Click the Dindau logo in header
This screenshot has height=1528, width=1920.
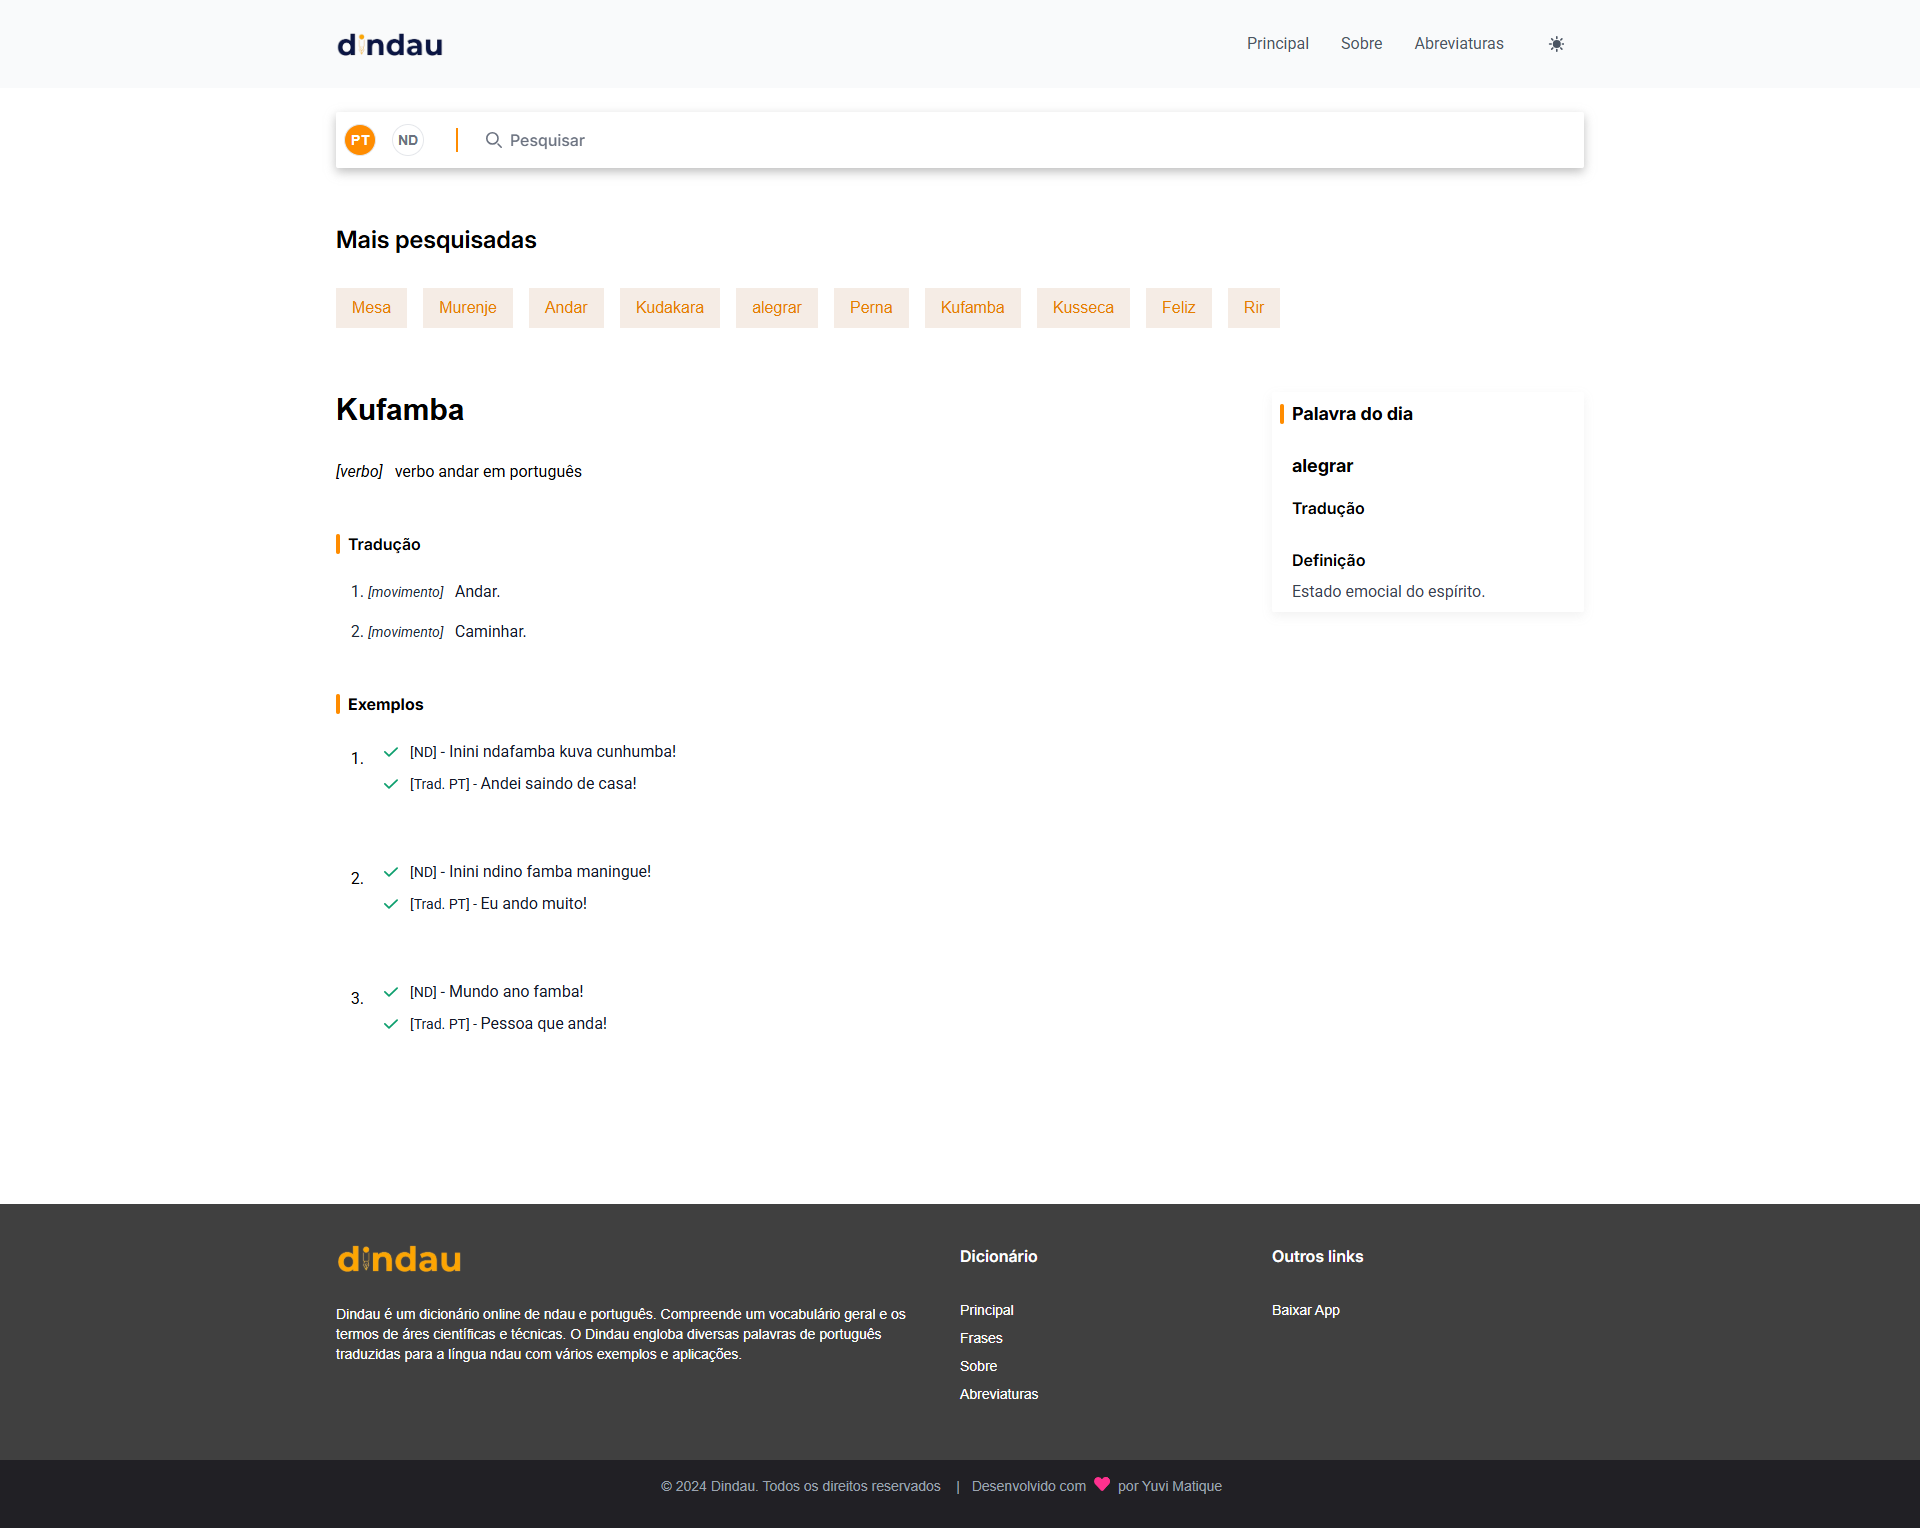coord(390,45)
